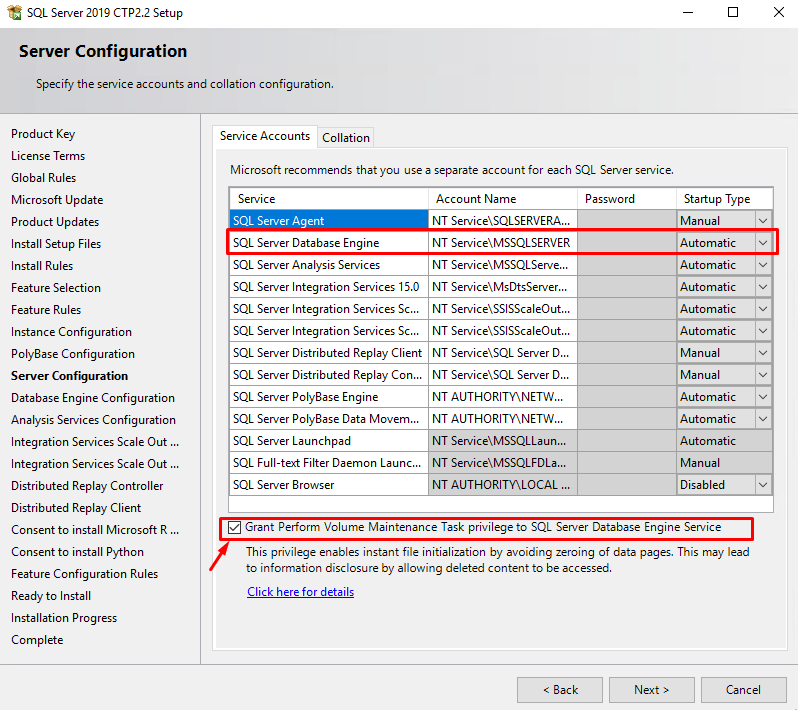This screenshot has height=710, width=798.
Task: Click Distributed Replay Controller step in sidebar
Action: pyautogui.click(x=87, y=486)
